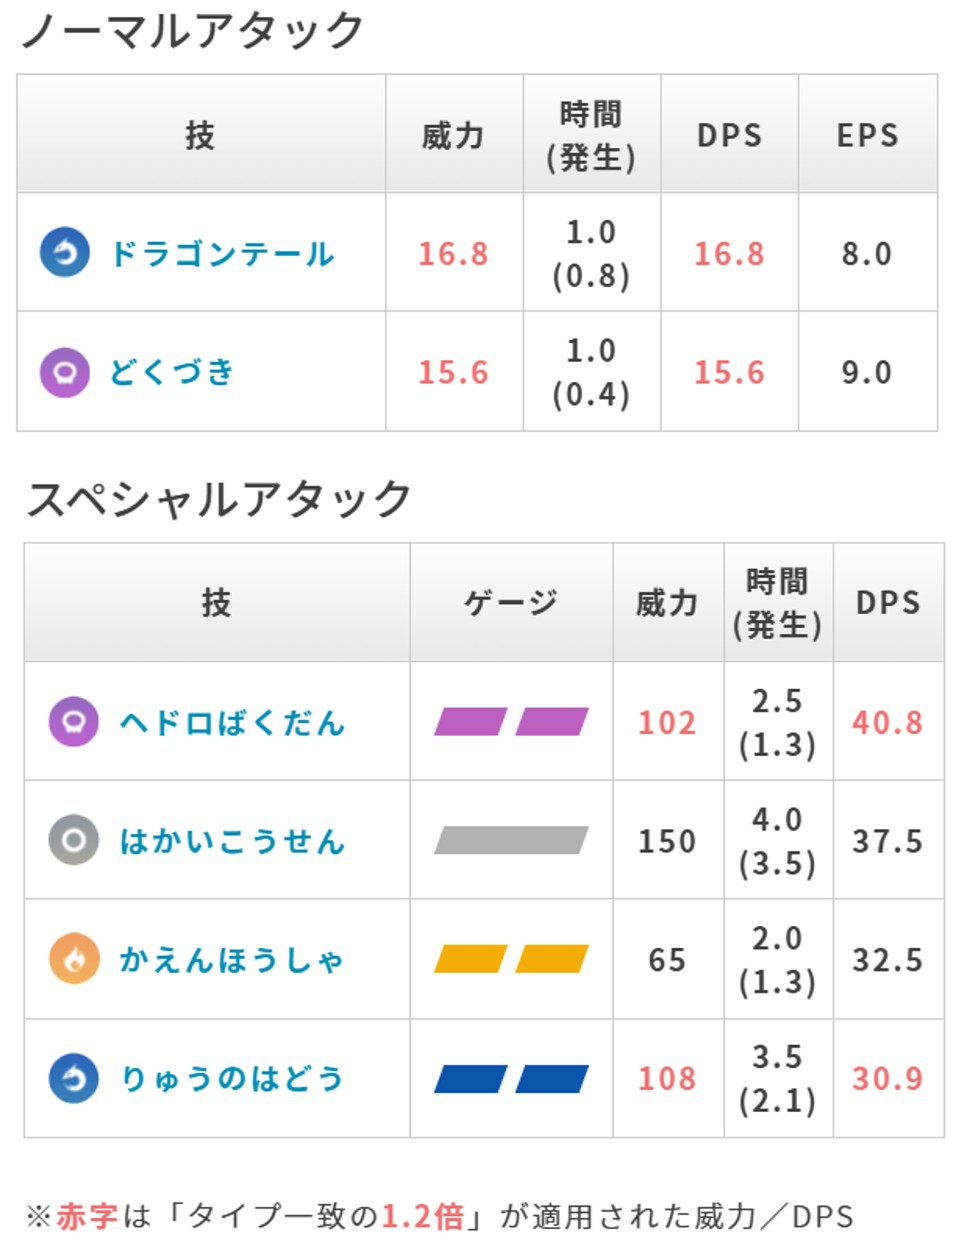Open the どくづき move link
The height and width of the screenshot is (1257, 953).
point(172,372)
